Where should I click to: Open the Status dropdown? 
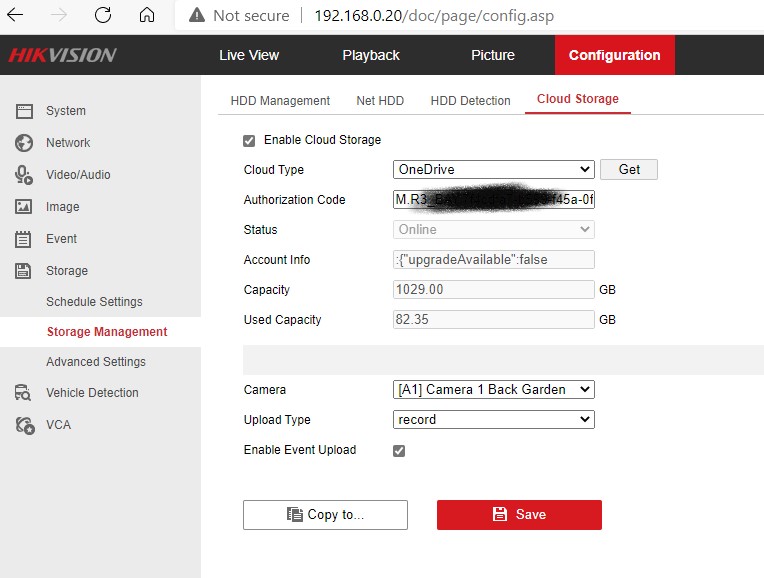coord(494,230)
